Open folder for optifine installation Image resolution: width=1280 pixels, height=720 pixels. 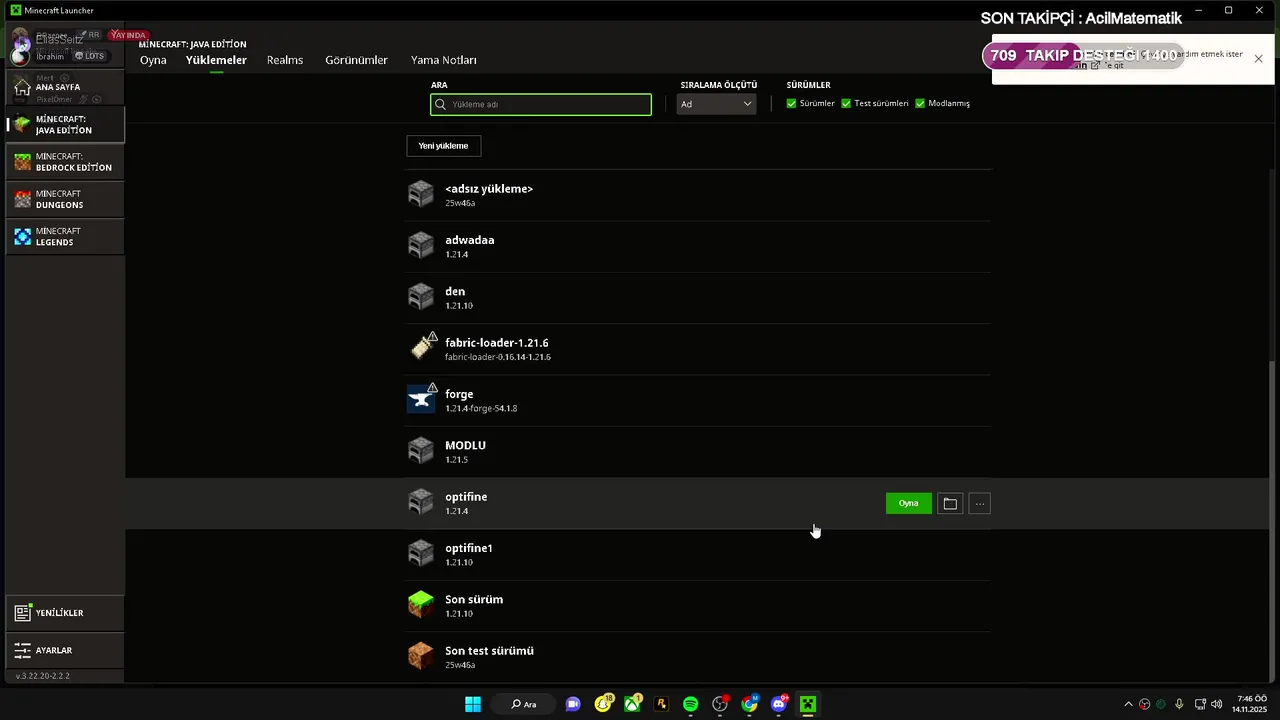[950, 503]
